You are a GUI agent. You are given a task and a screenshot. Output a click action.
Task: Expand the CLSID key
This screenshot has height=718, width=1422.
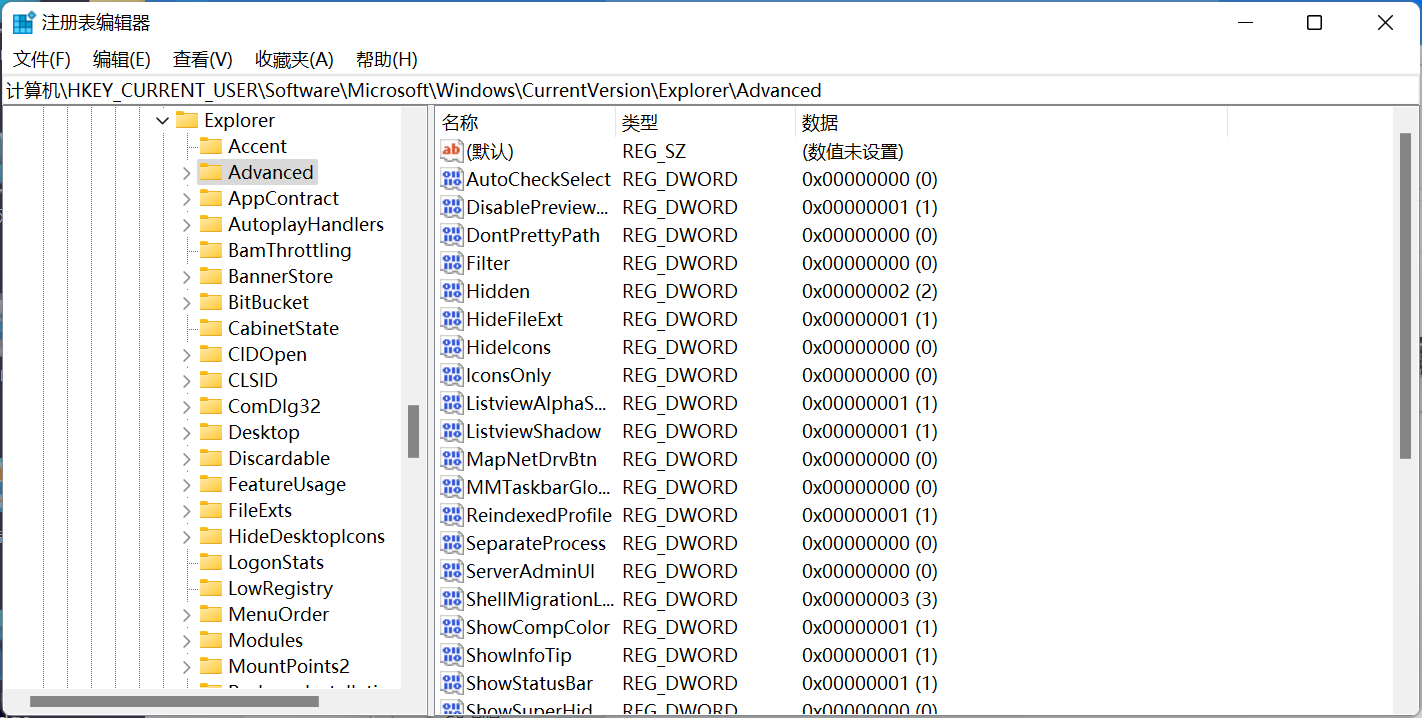(x=186, y=380)
